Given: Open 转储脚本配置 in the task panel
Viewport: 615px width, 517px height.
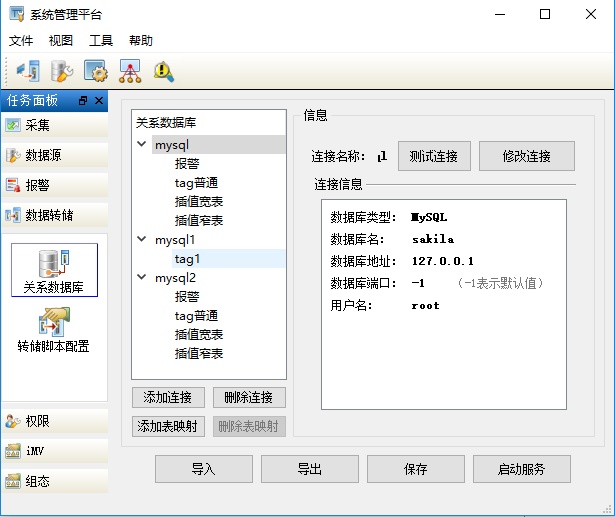Looking at the screenshot, I should [53, 330].
